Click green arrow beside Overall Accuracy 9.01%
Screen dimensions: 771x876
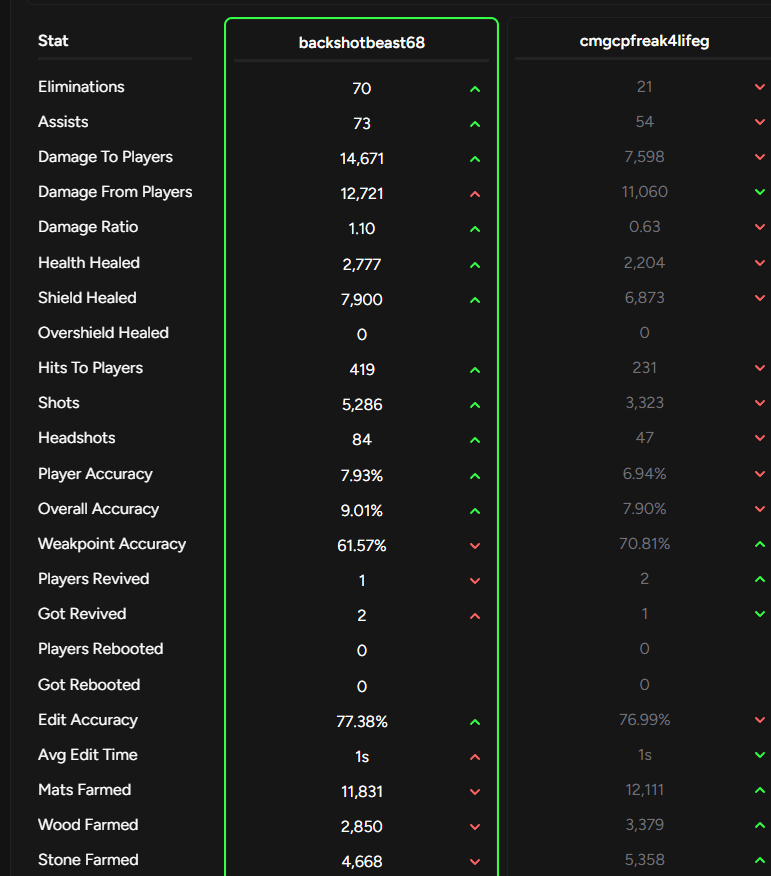click(x=475, y=511)
